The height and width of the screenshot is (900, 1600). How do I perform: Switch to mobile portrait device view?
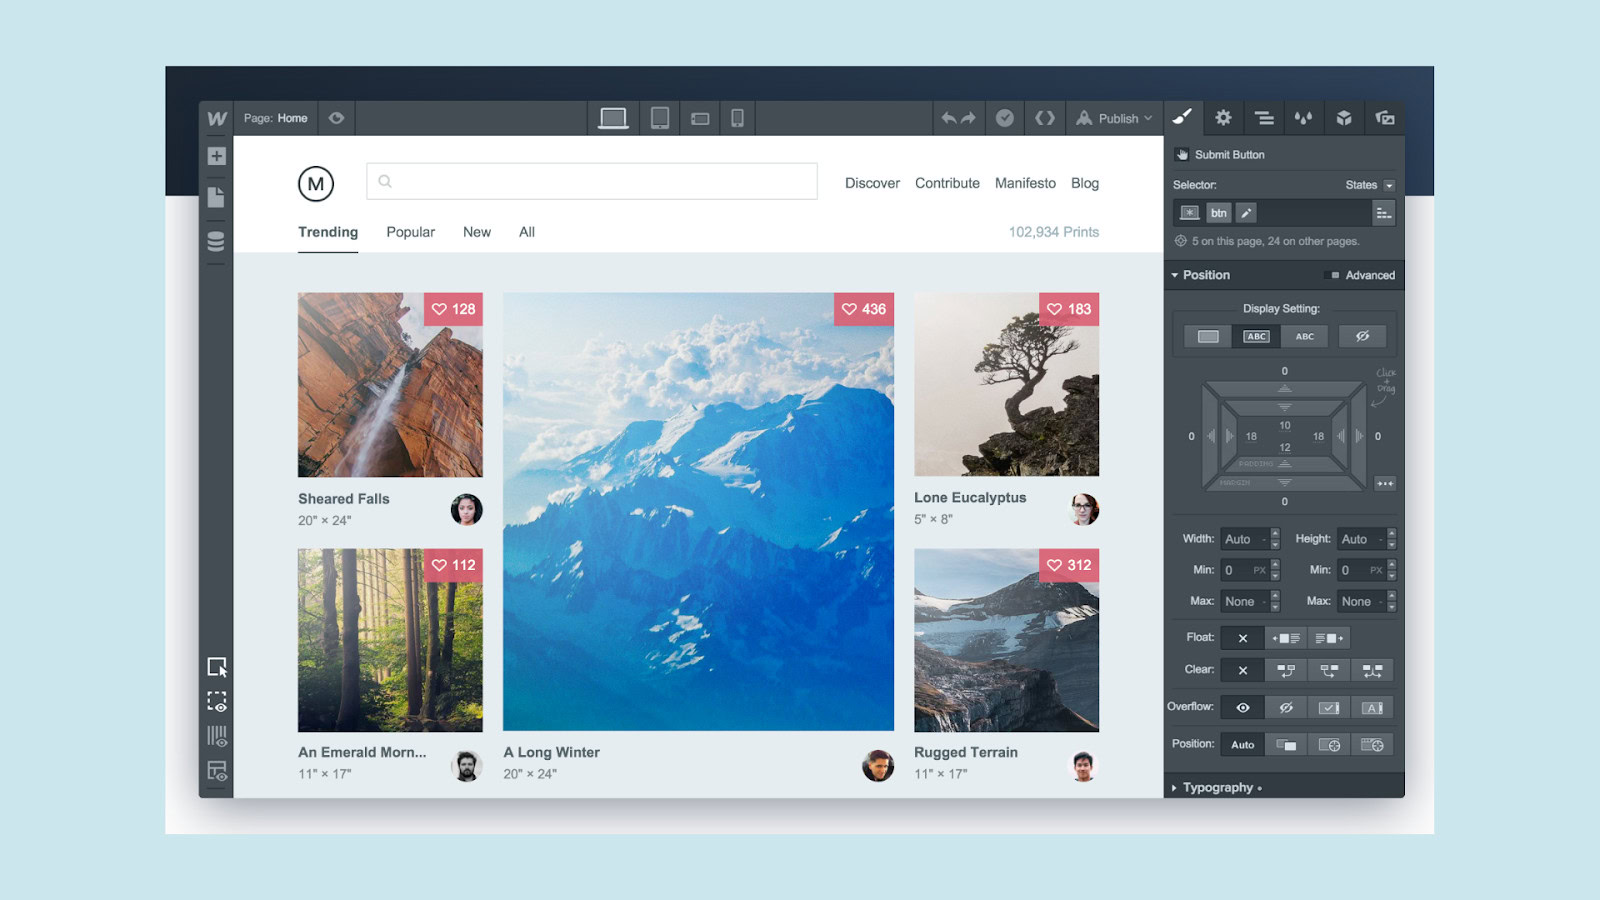(x=737, y=118)
